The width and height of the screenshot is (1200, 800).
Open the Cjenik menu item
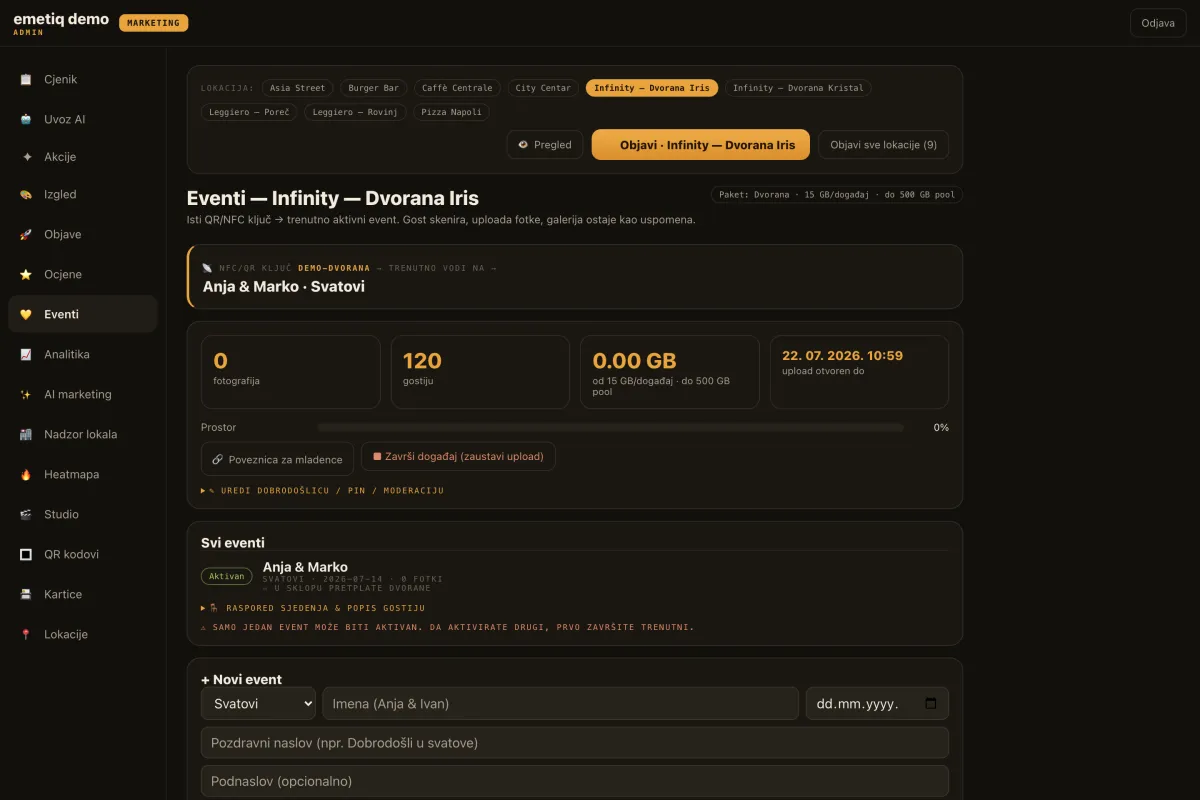click(83, 80)
